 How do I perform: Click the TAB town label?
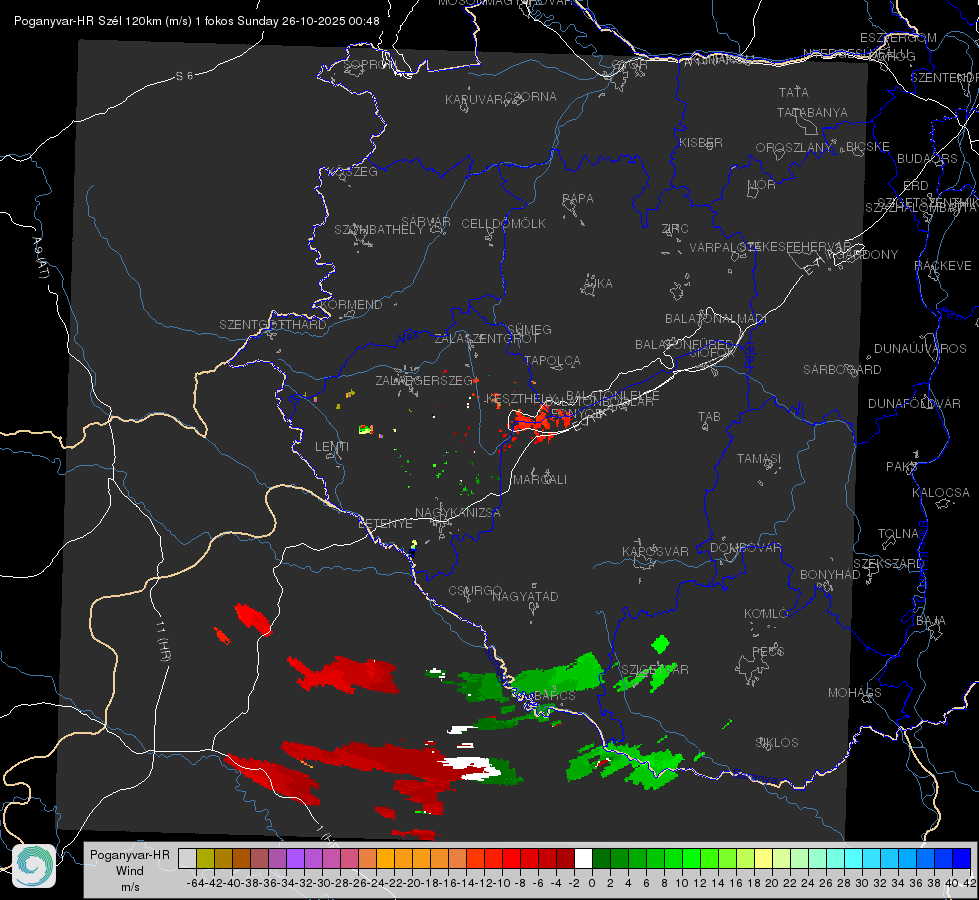709,416
